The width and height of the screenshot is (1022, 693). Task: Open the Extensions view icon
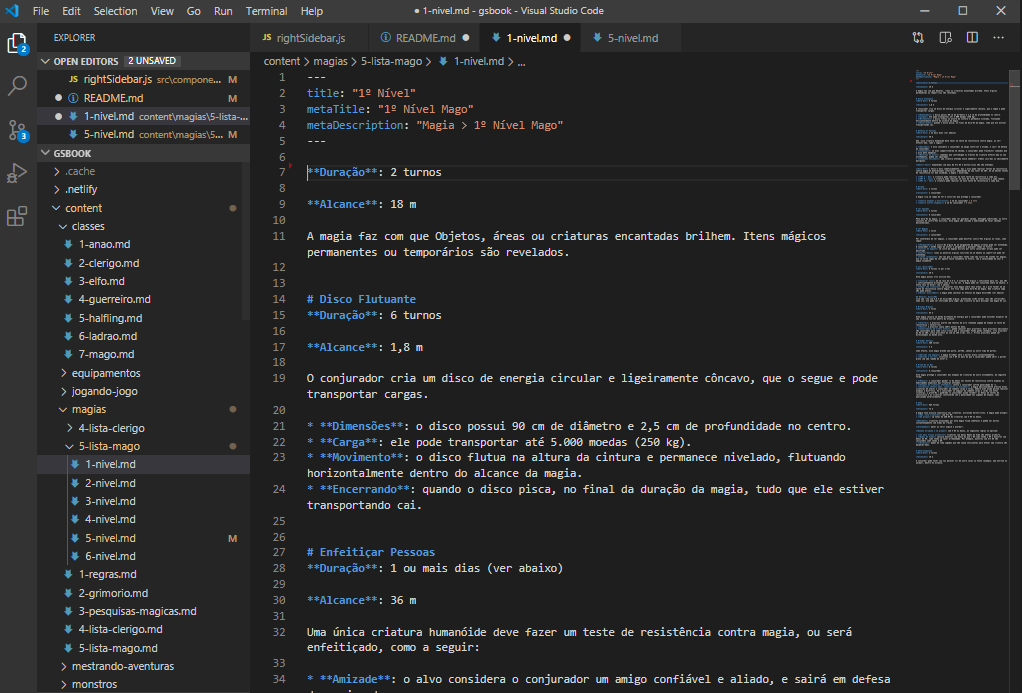(18, 216)
